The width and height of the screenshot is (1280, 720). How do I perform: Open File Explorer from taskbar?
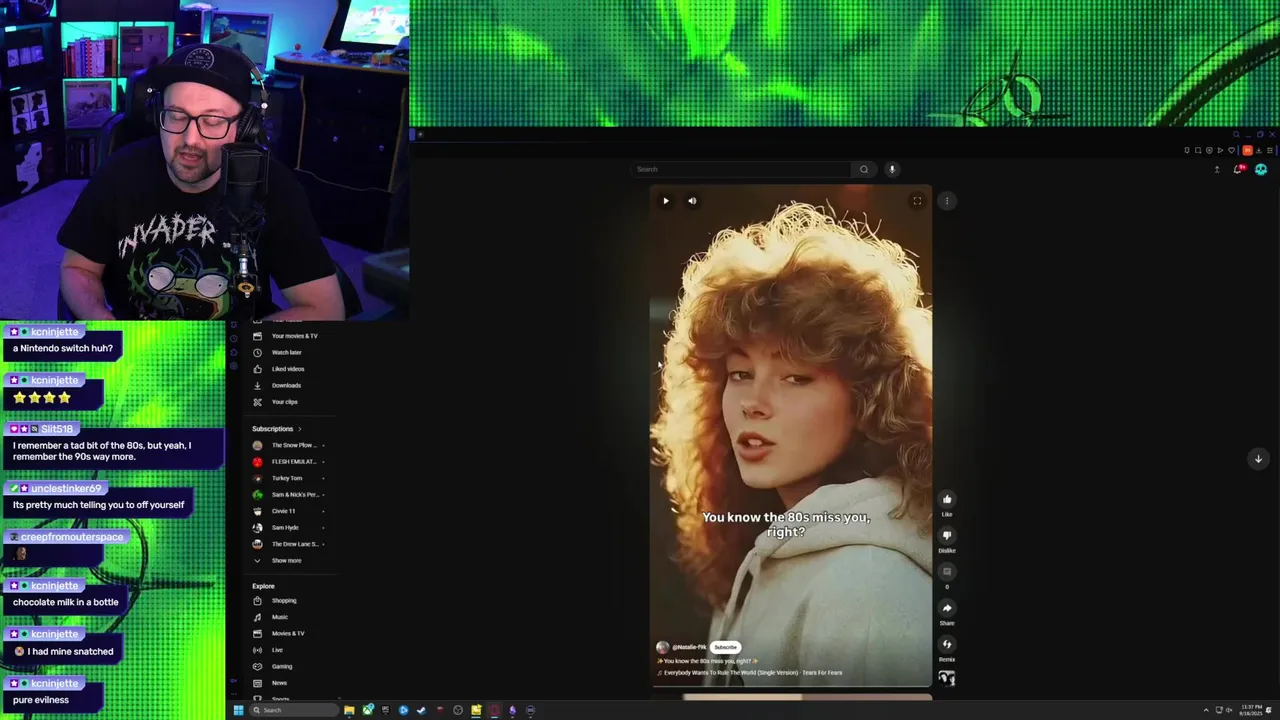349,711
